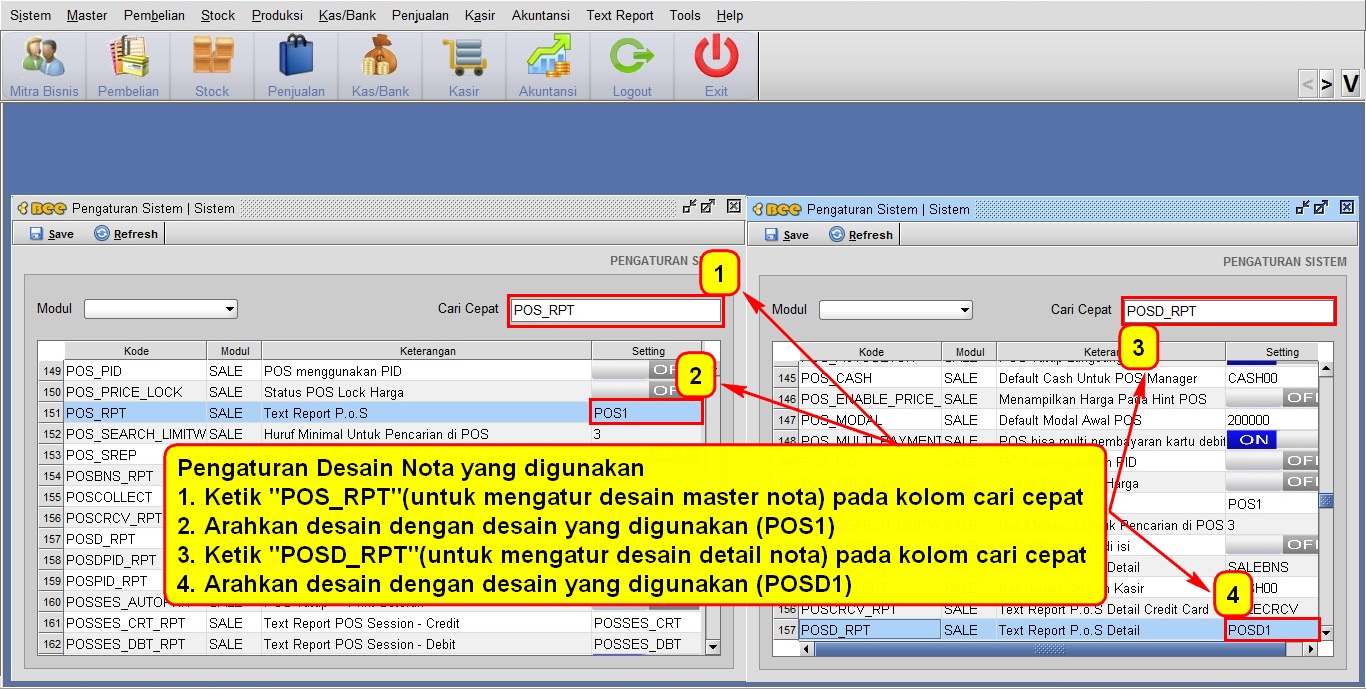Open the Produksi menu
This screenshot has width=1366, height=689.
[x=277, y=15]
